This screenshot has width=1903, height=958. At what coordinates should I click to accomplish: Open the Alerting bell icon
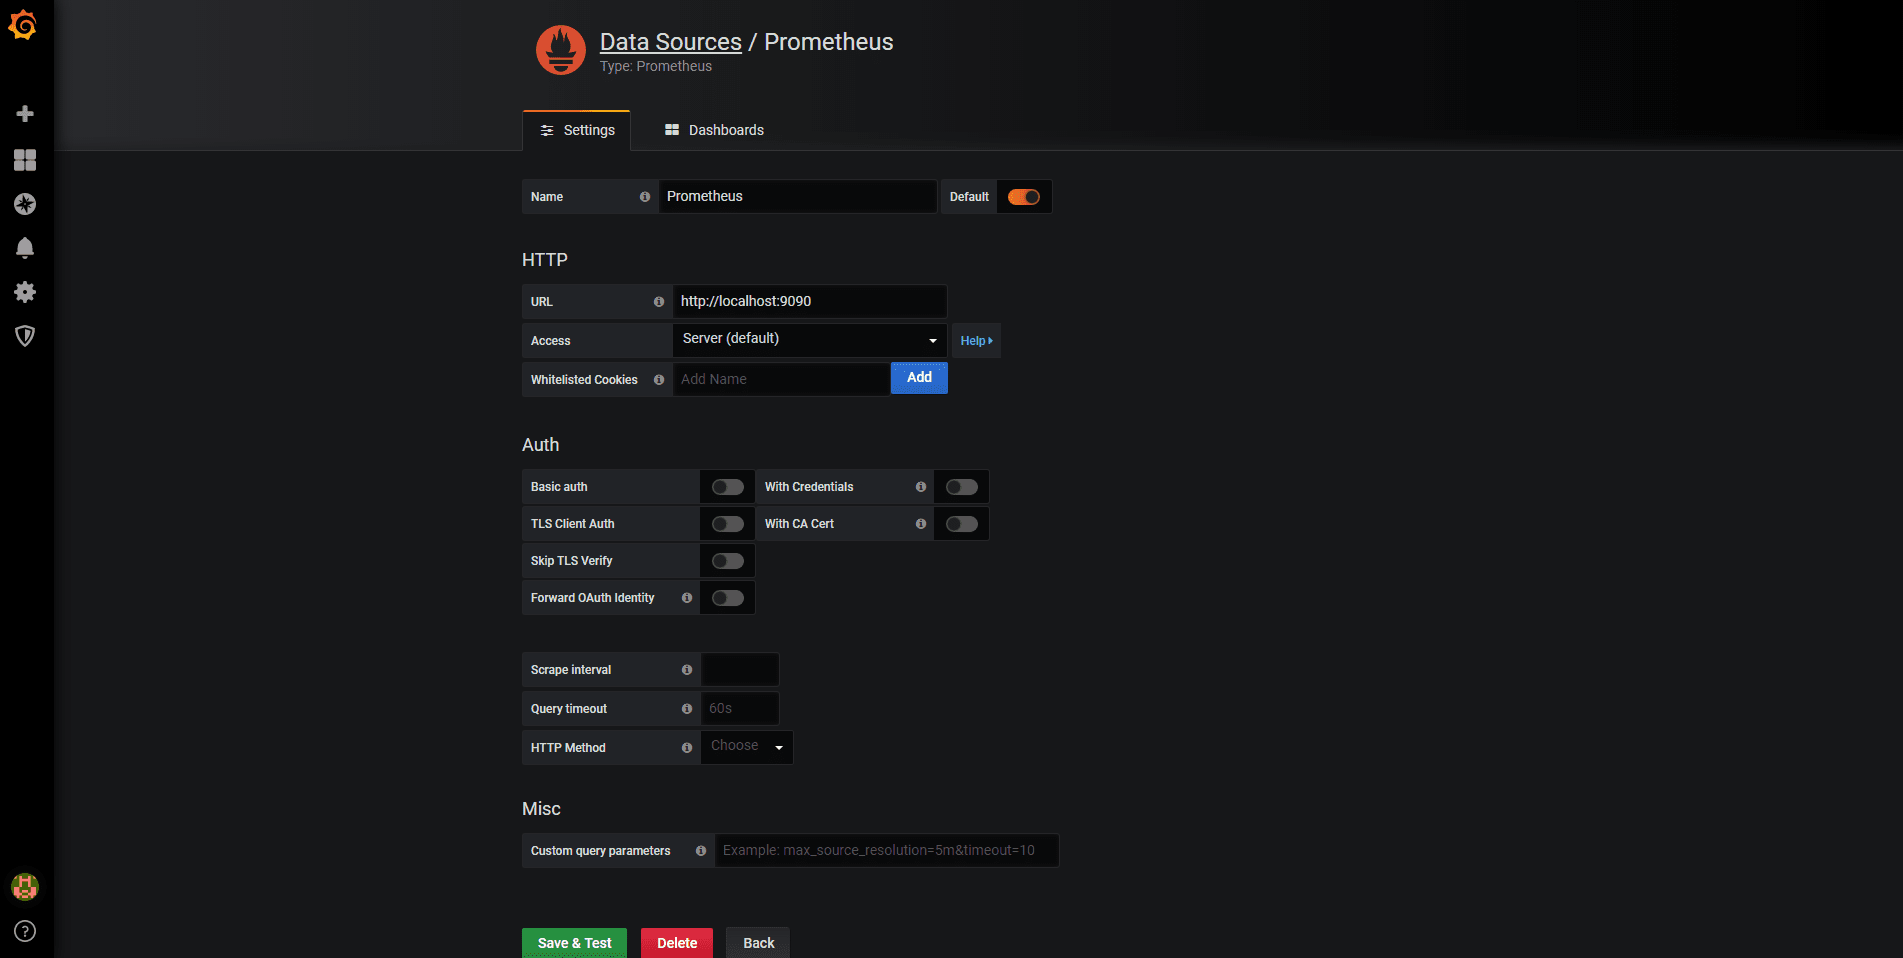pos(25,248)
